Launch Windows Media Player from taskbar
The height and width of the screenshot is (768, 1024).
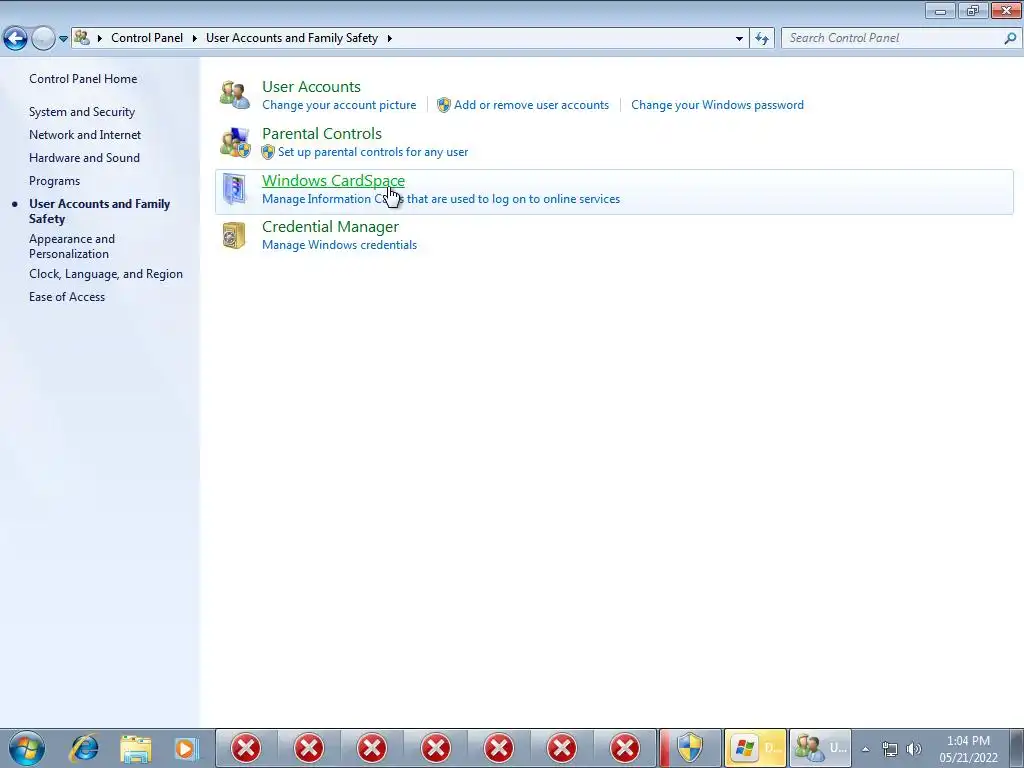[x=186, y=748]
